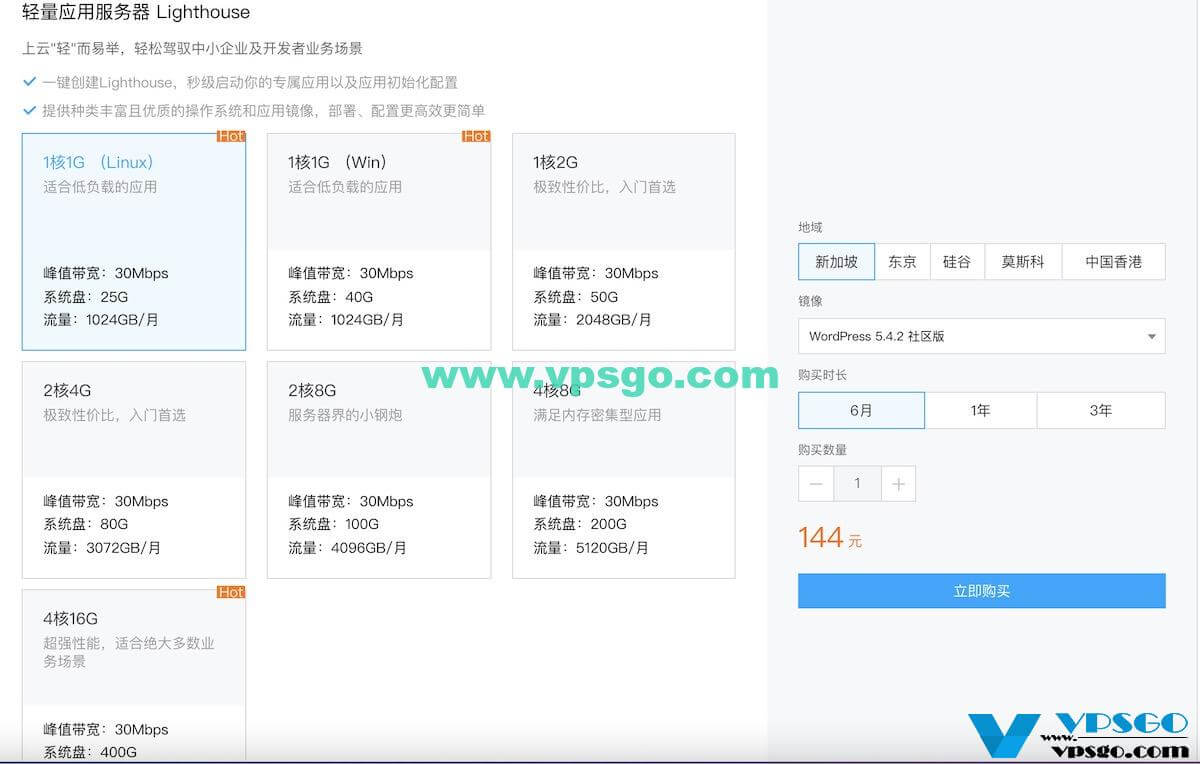Increase quantity with the plus button
1200x764 pixels.
point(898,484)
